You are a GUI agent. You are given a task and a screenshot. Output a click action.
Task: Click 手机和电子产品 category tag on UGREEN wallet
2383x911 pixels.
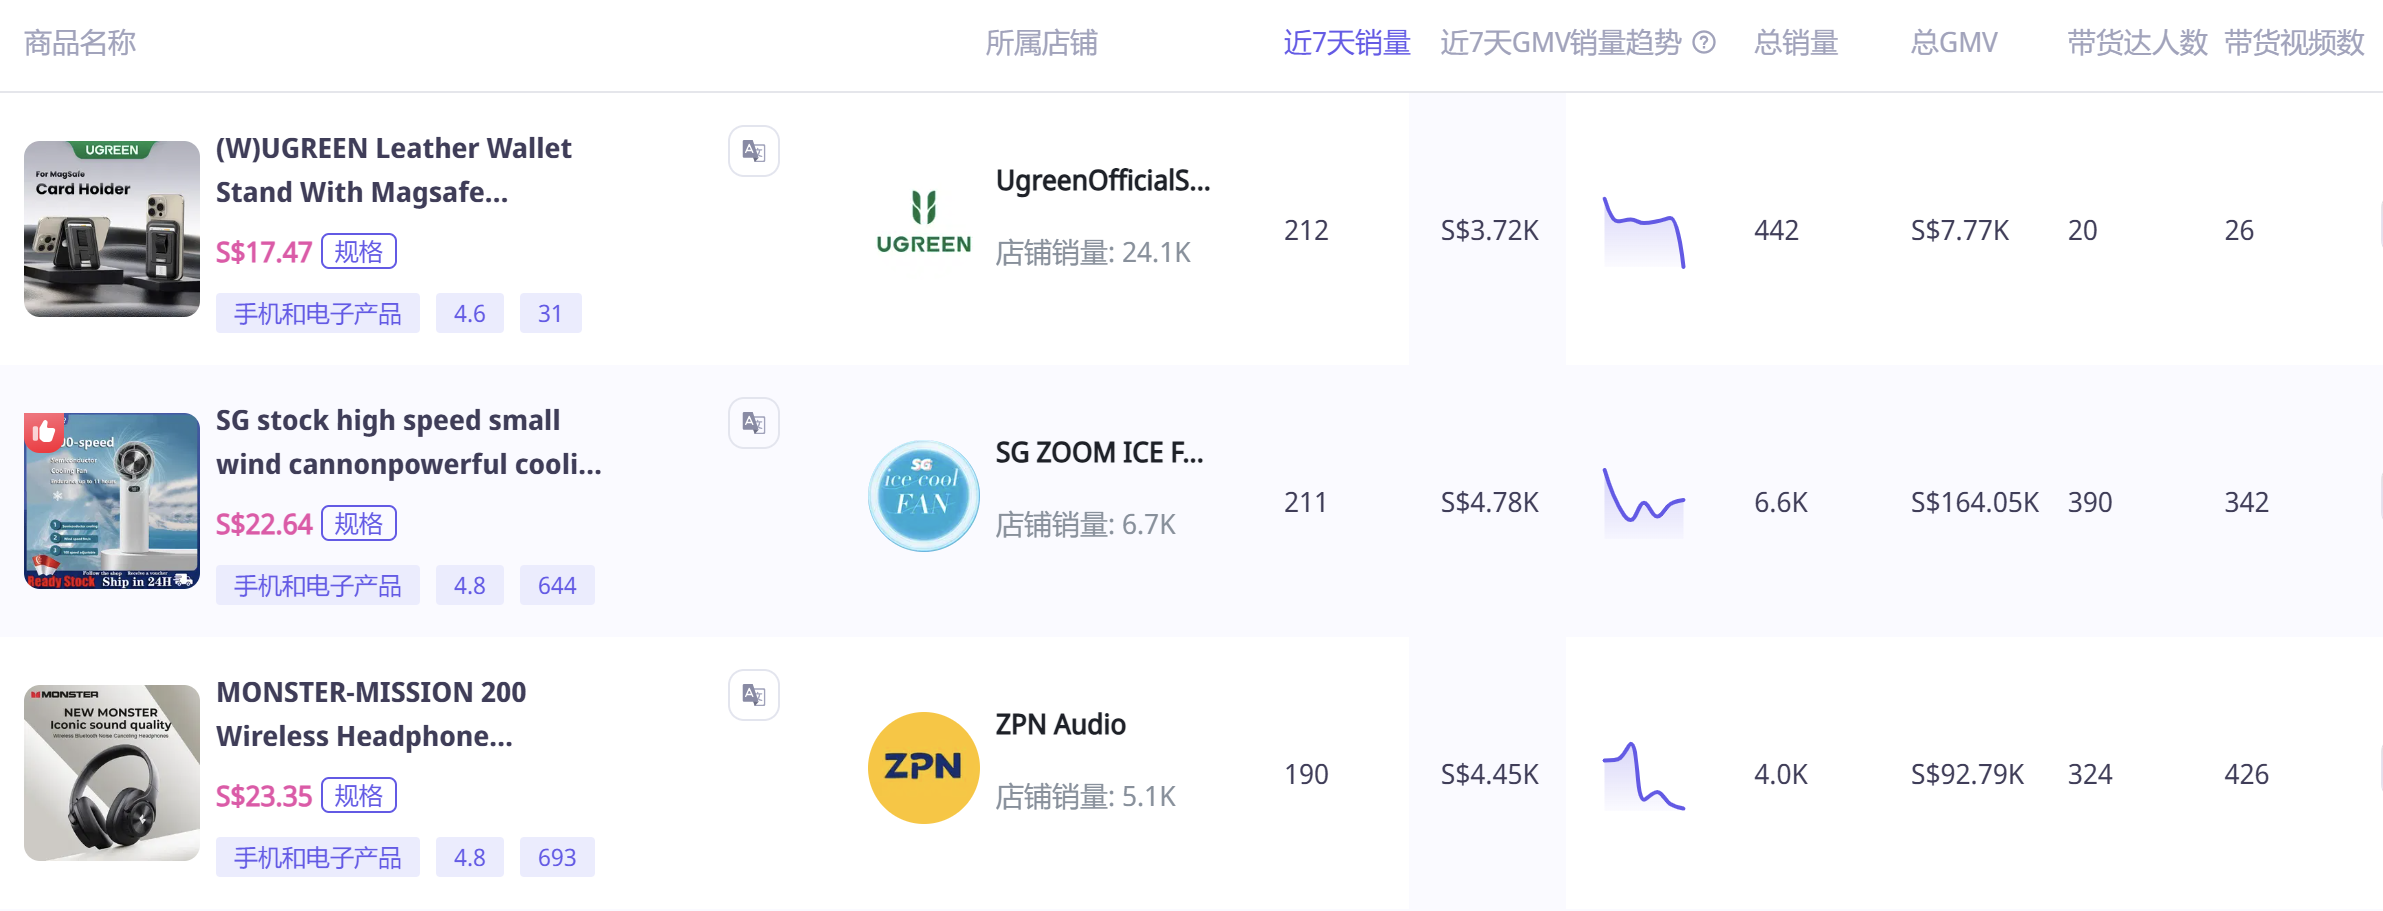tap(318, 313)
